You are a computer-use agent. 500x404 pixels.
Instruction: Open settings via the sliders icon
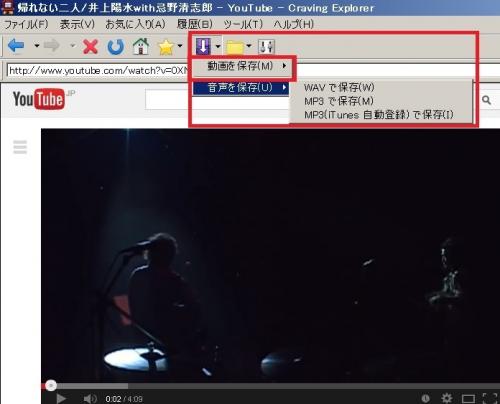point(266,46)
